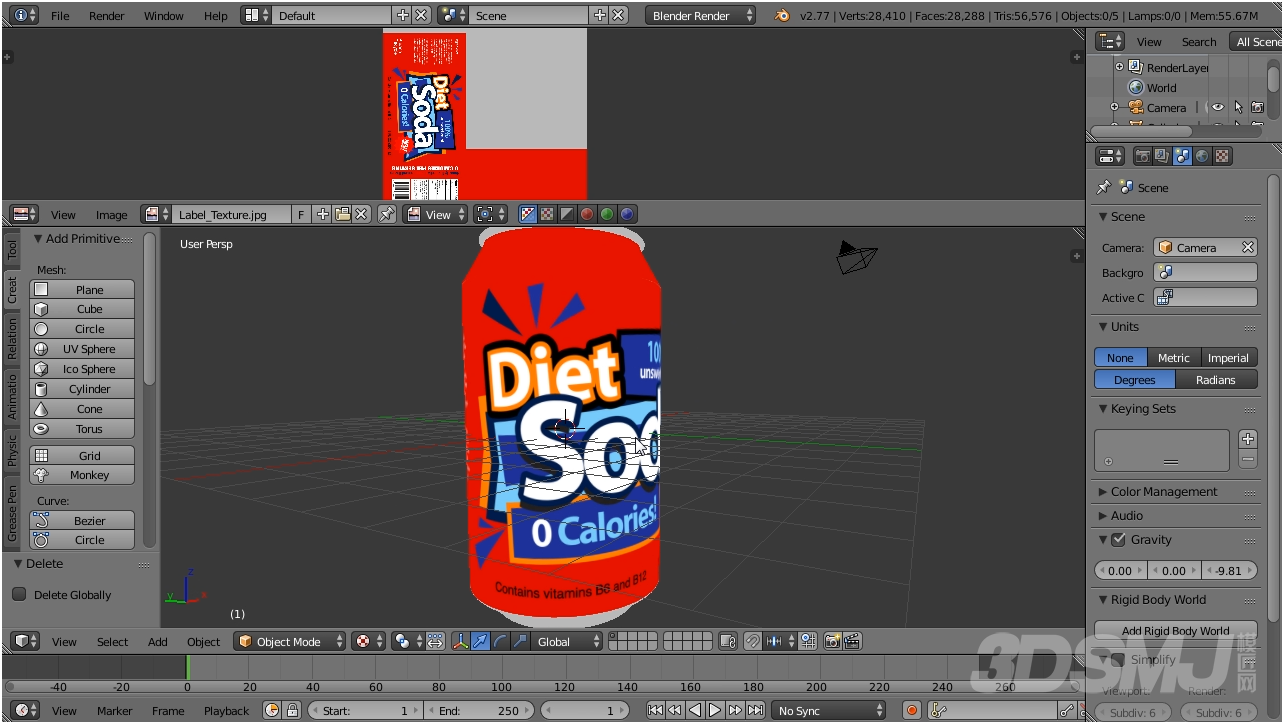1284x724 pixels.
Task: Show green channel in image editor
Action: point(607,214)
